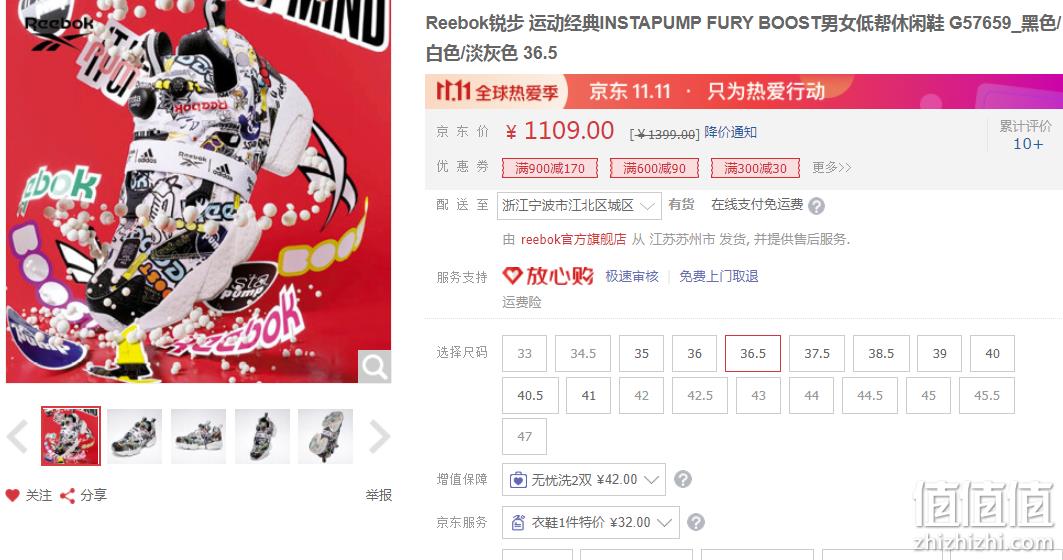Select shoe size 37.5
The height and width of the screenshot is (560, 1063).
(817, 353)
